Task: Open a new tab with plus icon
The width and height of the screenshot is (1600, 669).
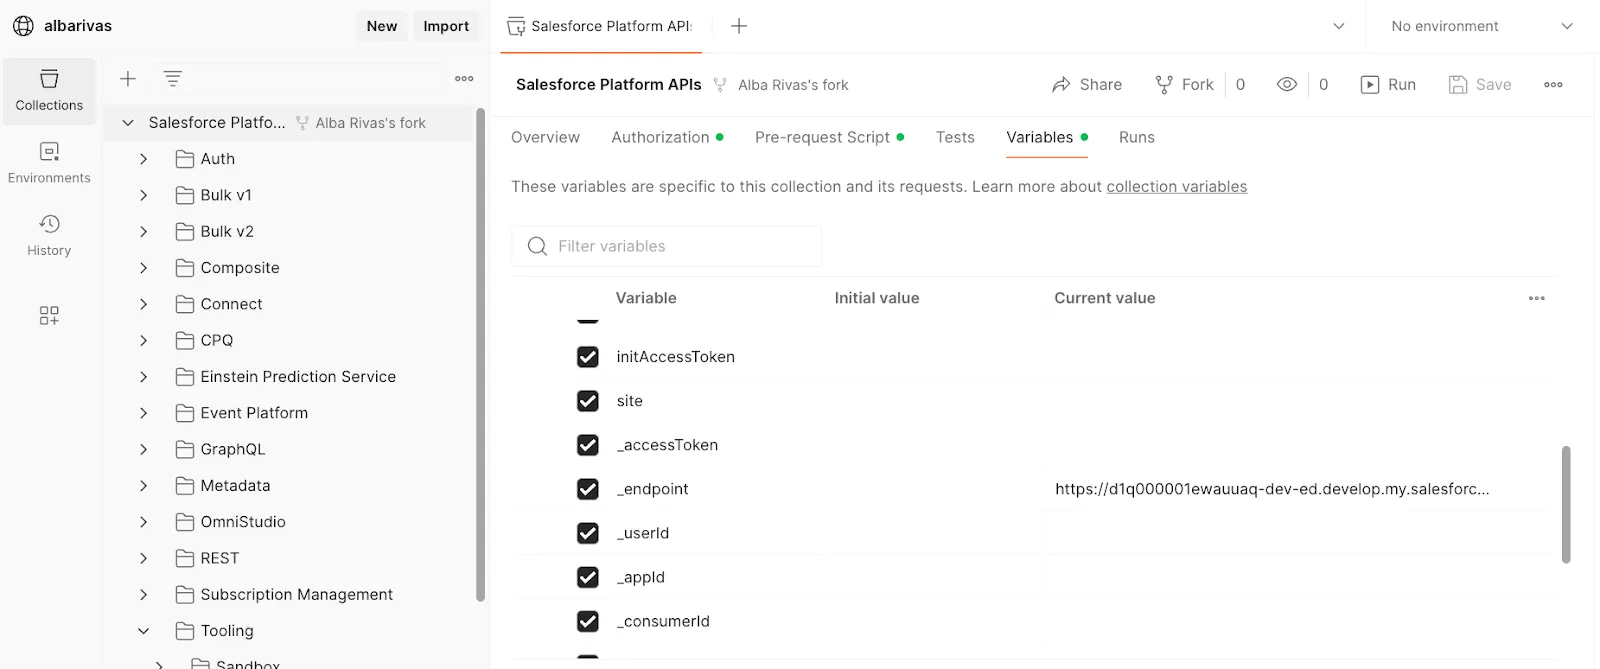Action: coord(739,26)
